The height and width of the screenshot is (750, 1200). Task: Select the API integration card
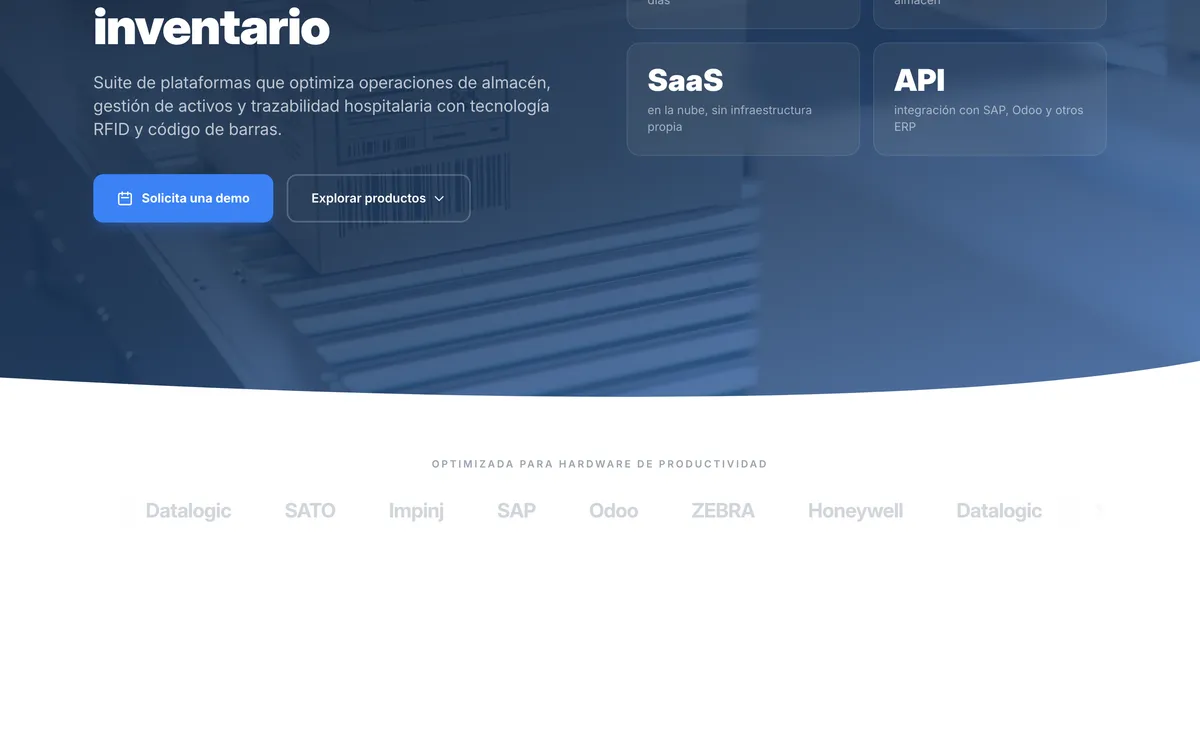990,99
